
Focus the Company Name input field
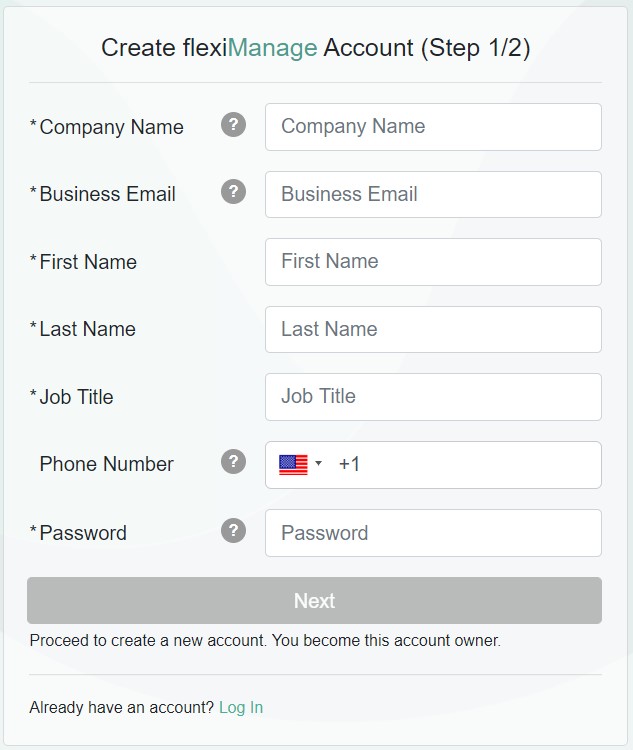[433, 127]
